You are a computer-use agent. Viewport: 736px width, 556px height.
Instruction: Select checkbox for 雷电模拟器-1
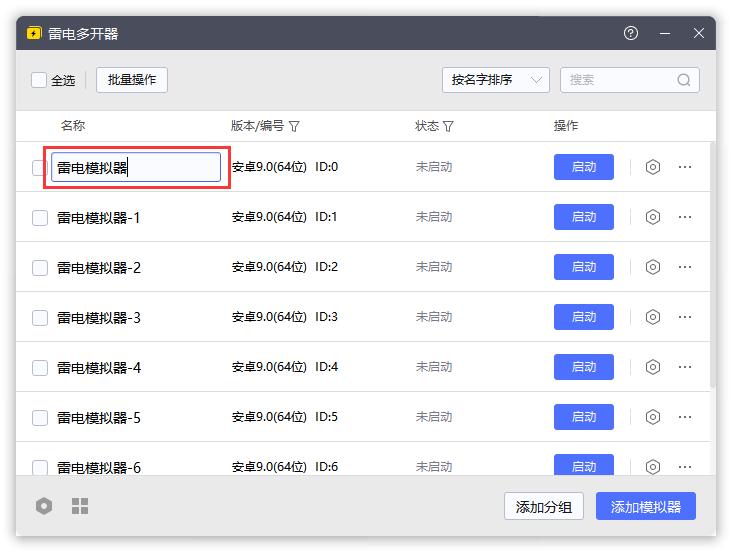tap(40, 218)
